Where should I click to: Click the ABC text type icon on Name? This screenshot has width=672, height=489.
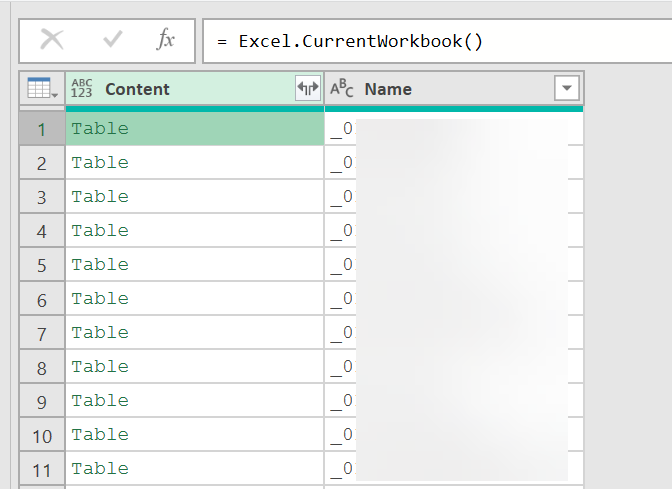click(342, 89)
